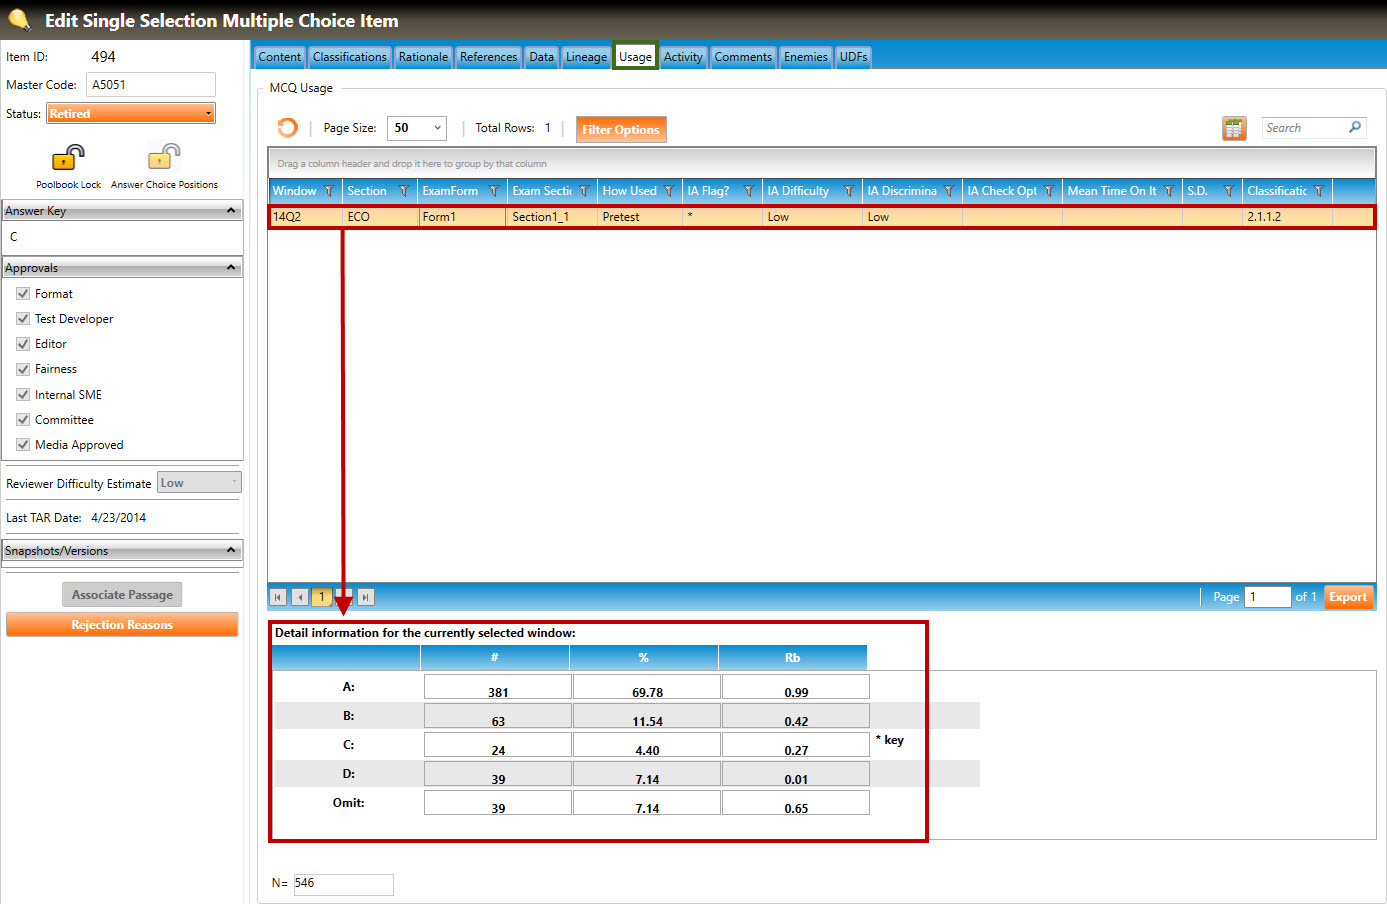This screenshot has width=1387, height=904.
Task: Toggle the Format approval checkbox
Action: point(23,294)
